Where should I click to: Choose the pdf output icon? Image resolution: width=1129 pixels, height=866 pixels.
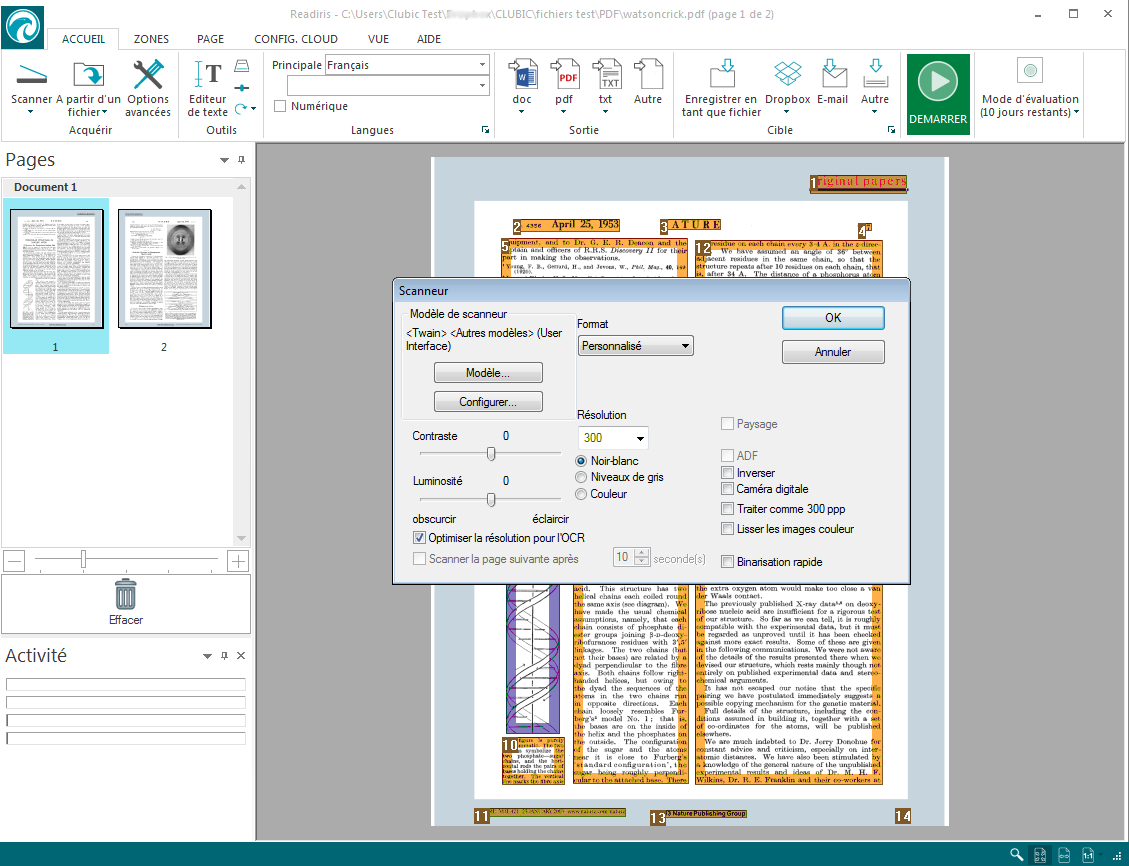(x=565, y=76)
